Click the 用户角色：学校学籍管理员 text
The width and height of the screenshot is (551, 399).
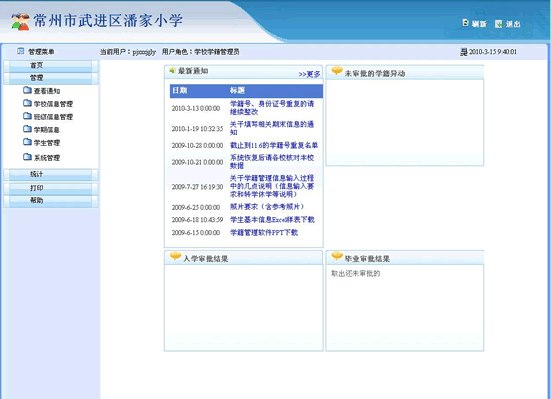[201, 52]
